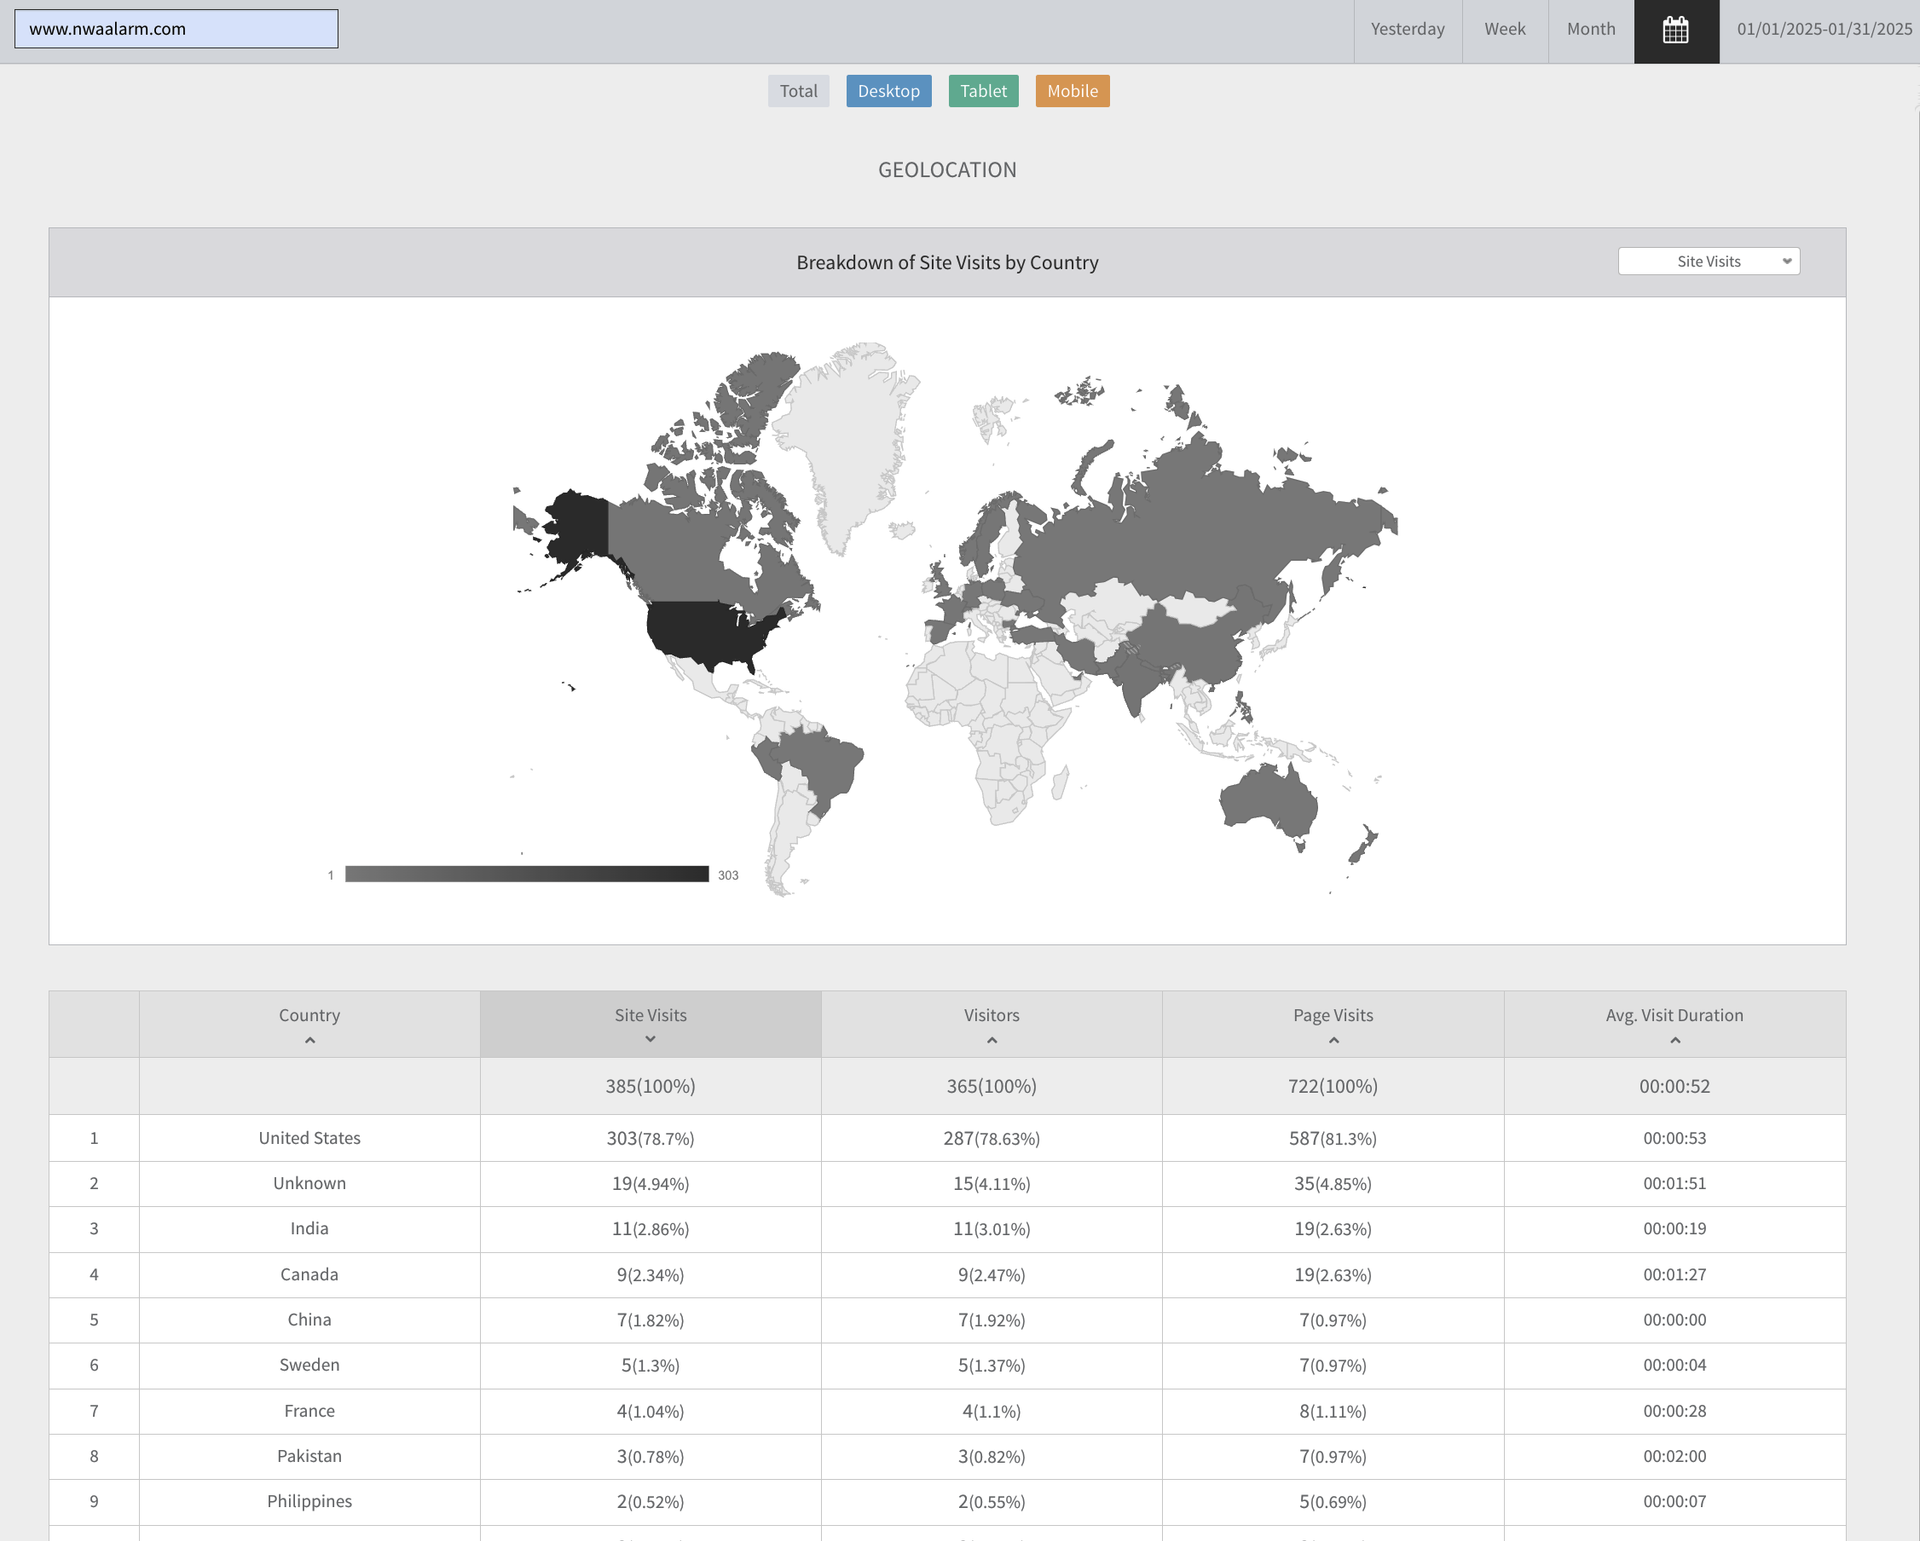Sort table by Site Visits arrow

[x=650, y=1040]
